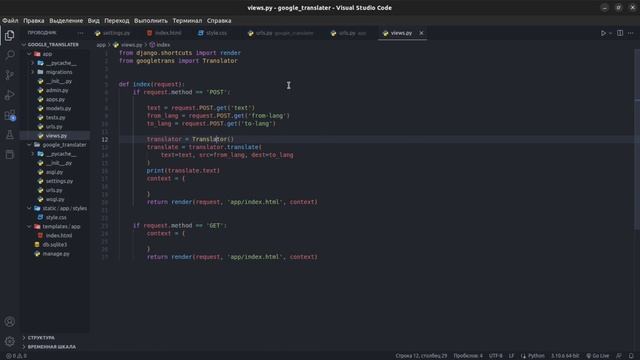Switch to settings.py tab

coord(116,33)
